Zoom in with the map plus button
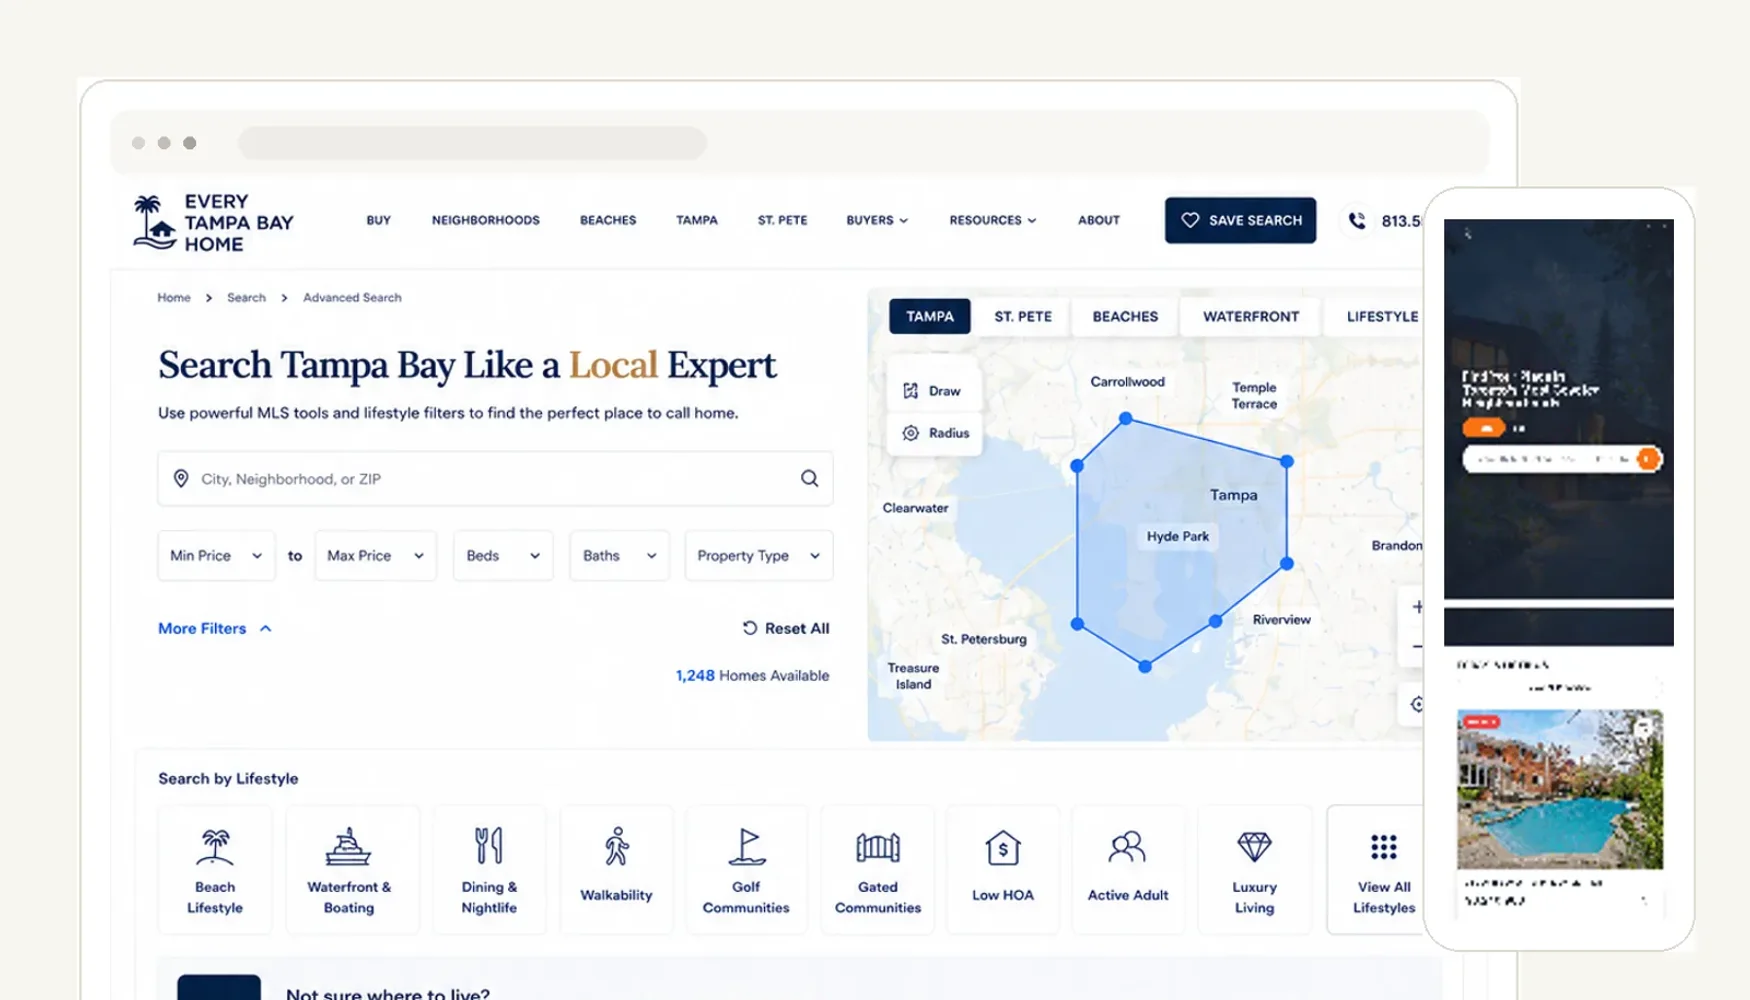 pos(1417,606)
